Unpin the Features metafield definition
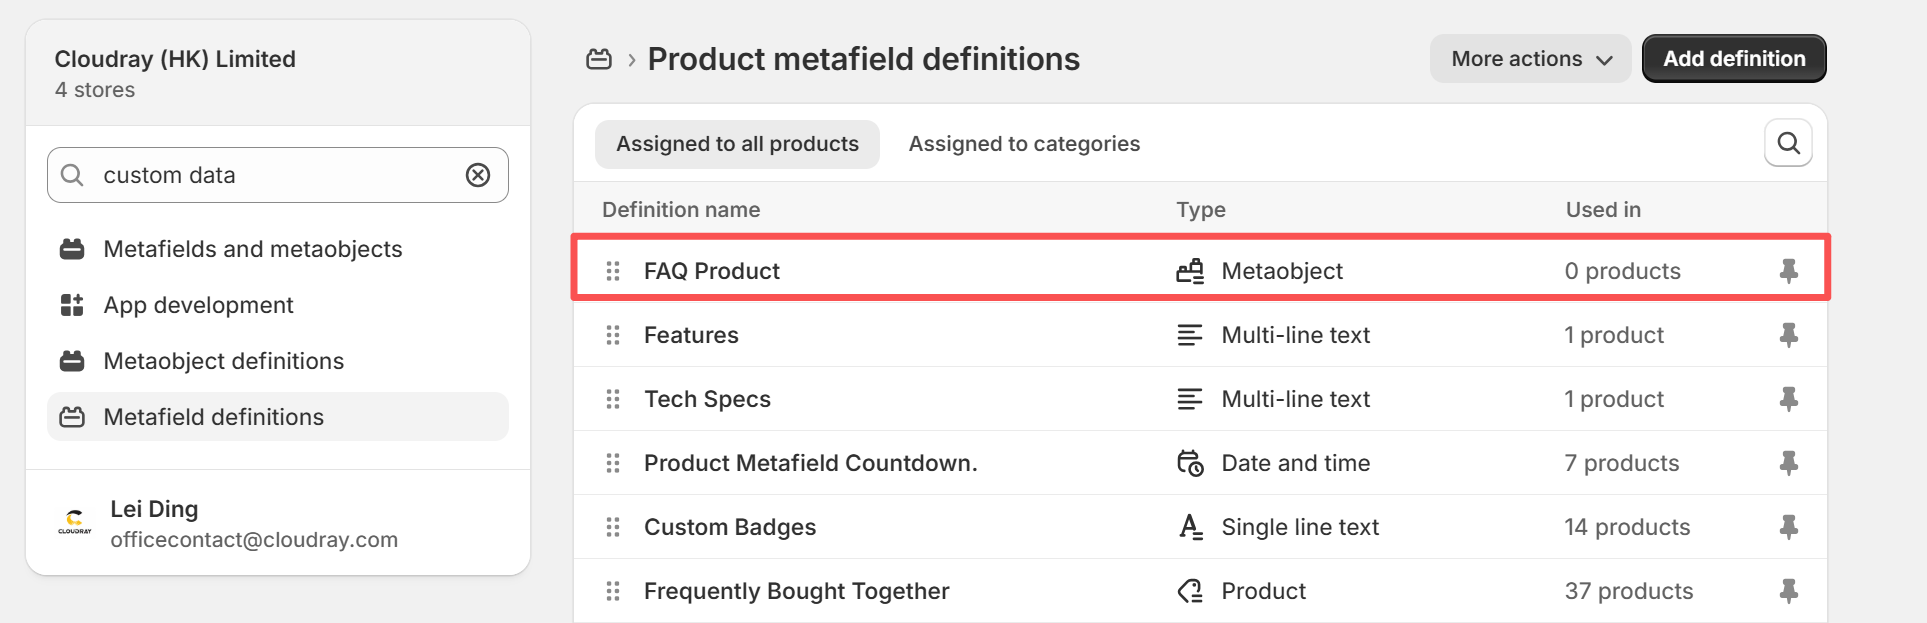The height and width of the screenshot is (623, 1927). [1788, 335]
